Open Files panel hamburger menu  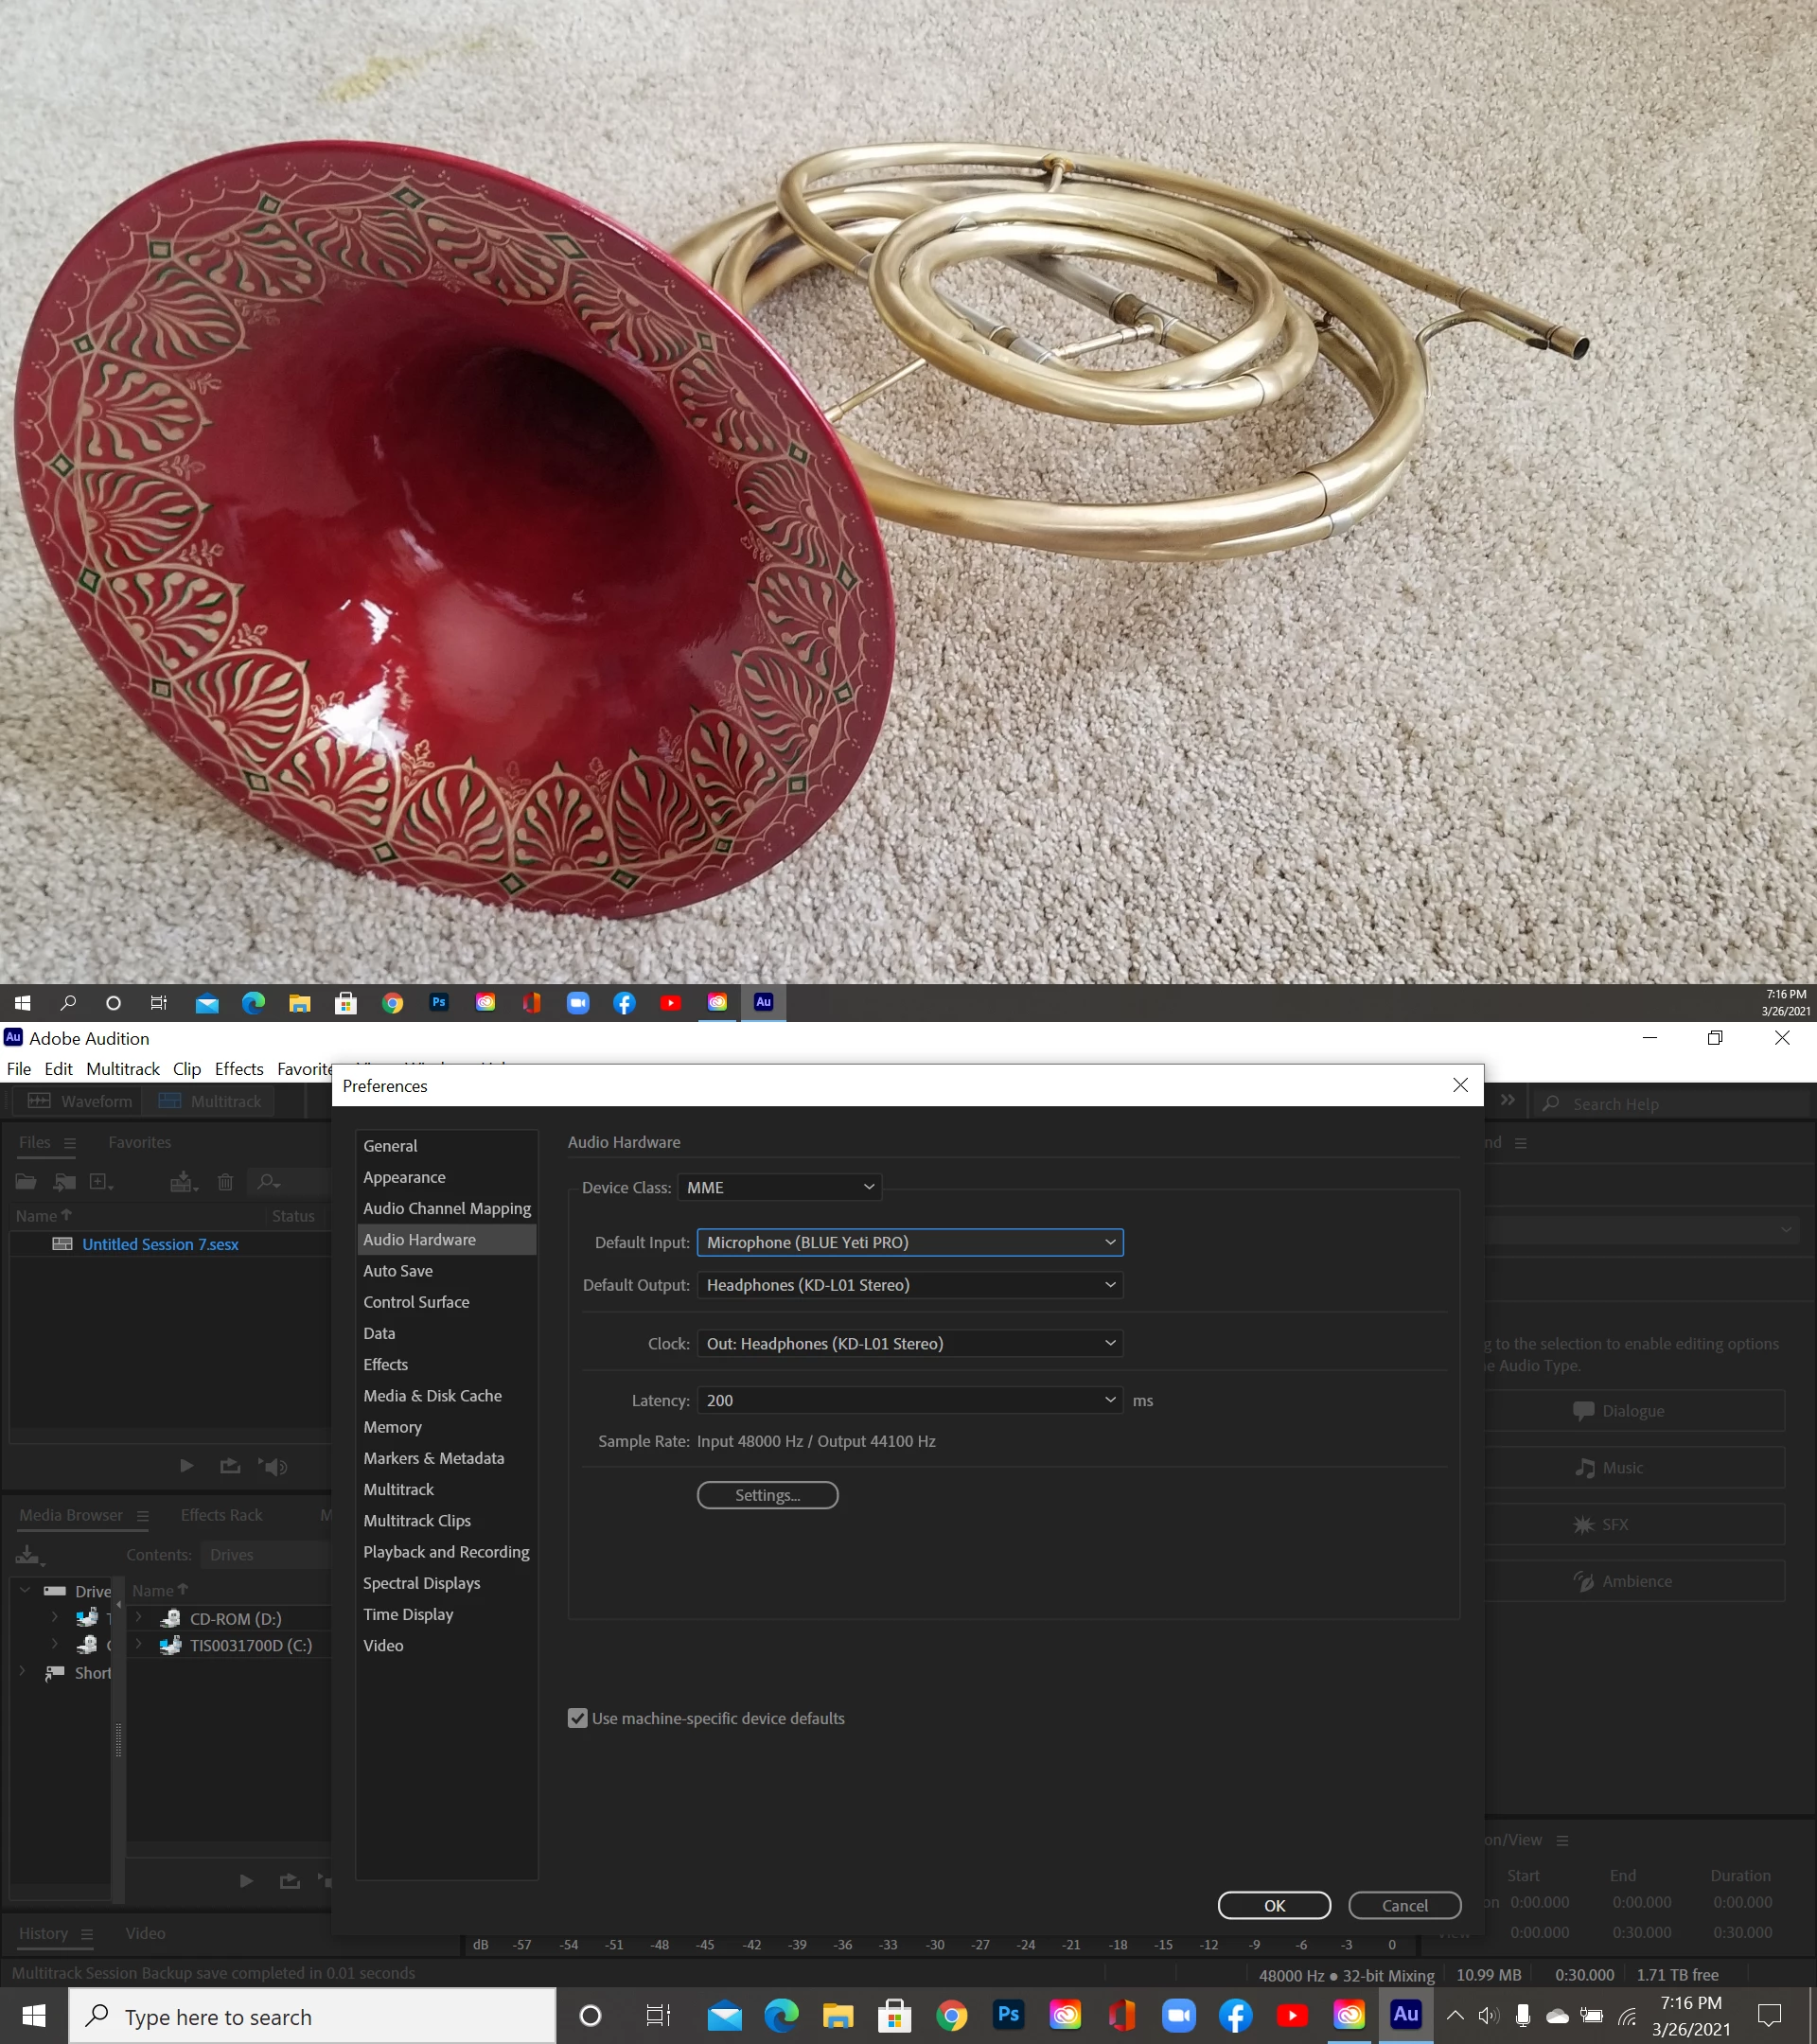(69, 1143)
